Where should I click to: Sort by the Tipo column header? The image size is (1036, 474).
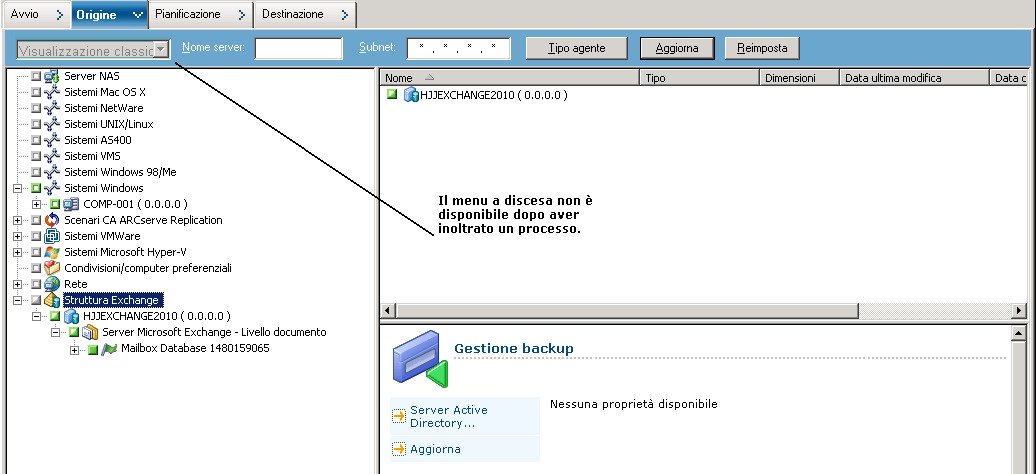(x=700, y=78)
